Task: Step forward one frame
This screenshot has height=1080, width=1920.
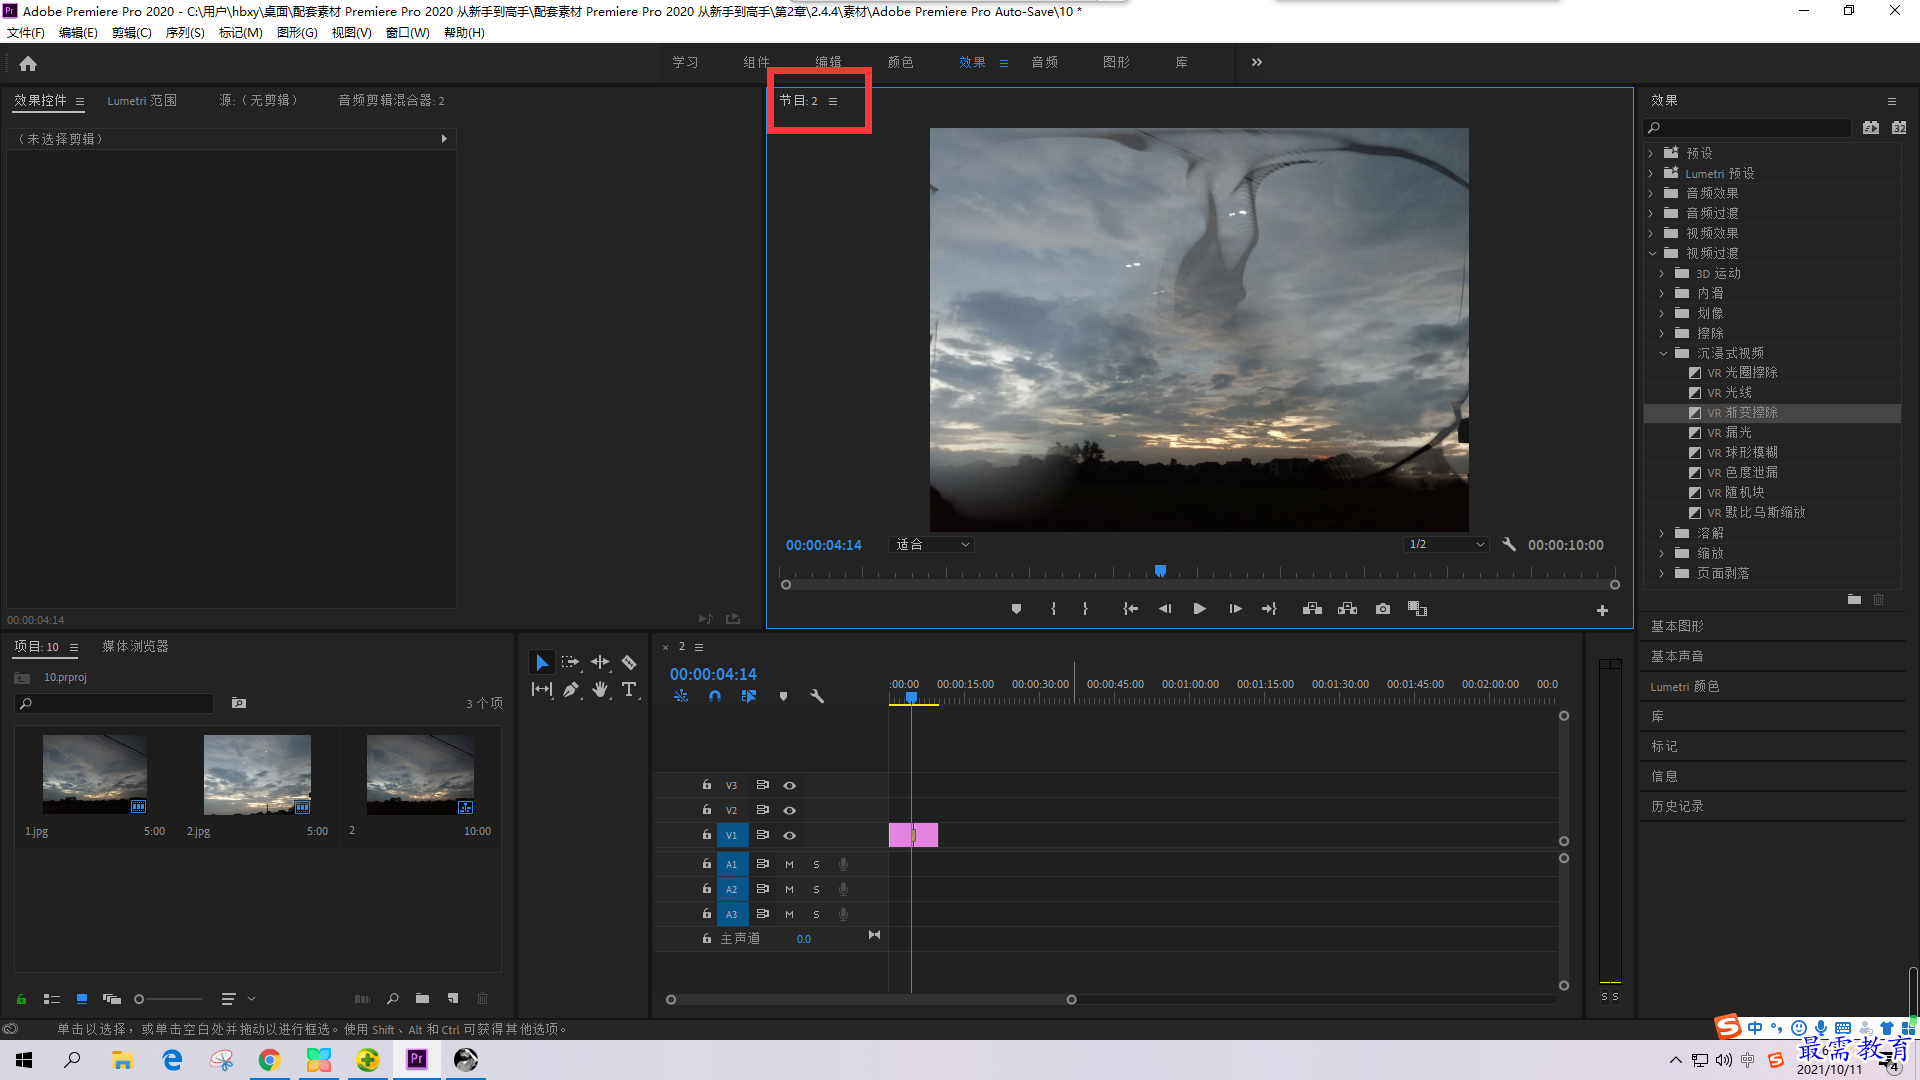Action: click(1235, 609)
